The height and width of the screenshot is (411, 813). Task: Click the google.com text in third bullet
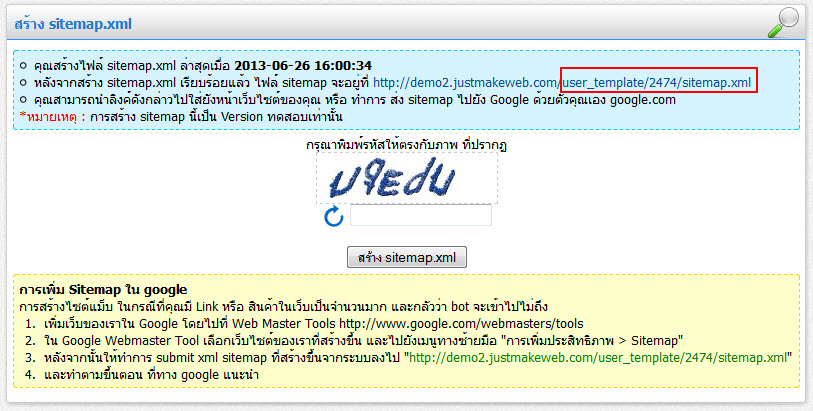(642, 100)
